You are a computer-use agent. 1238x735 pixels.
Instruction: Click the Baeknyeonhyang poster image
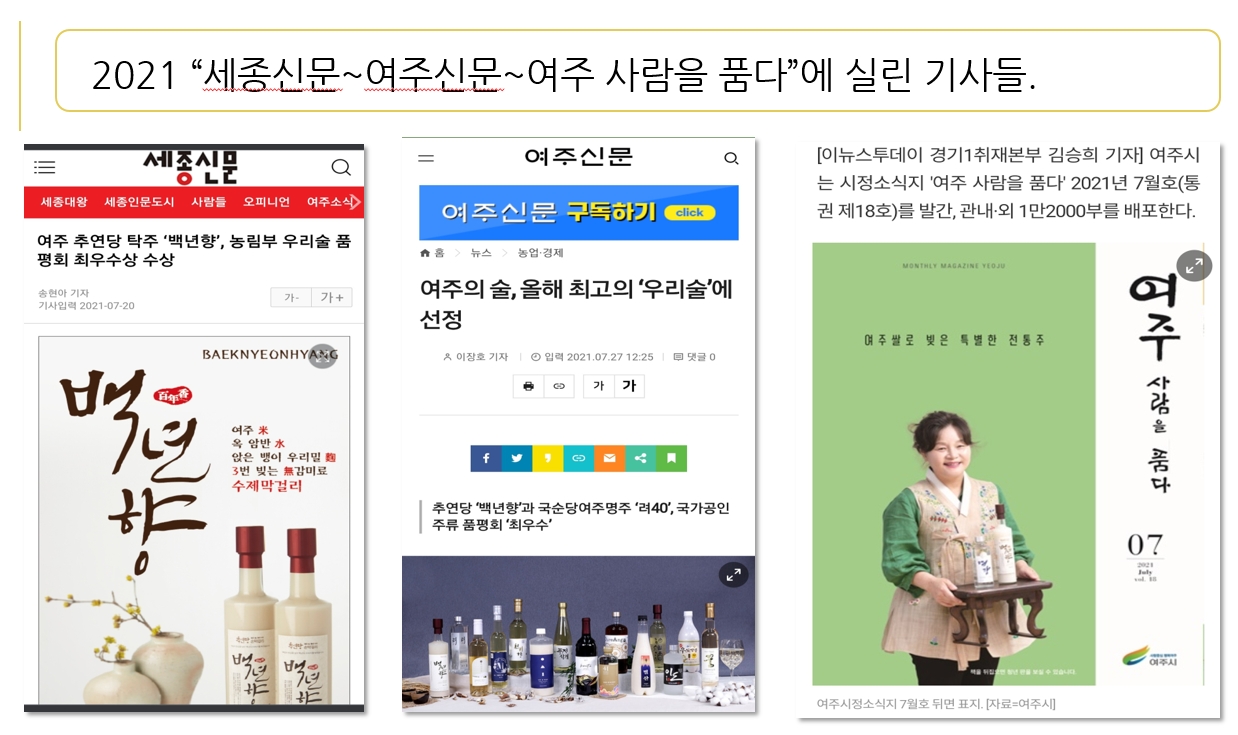194,519
